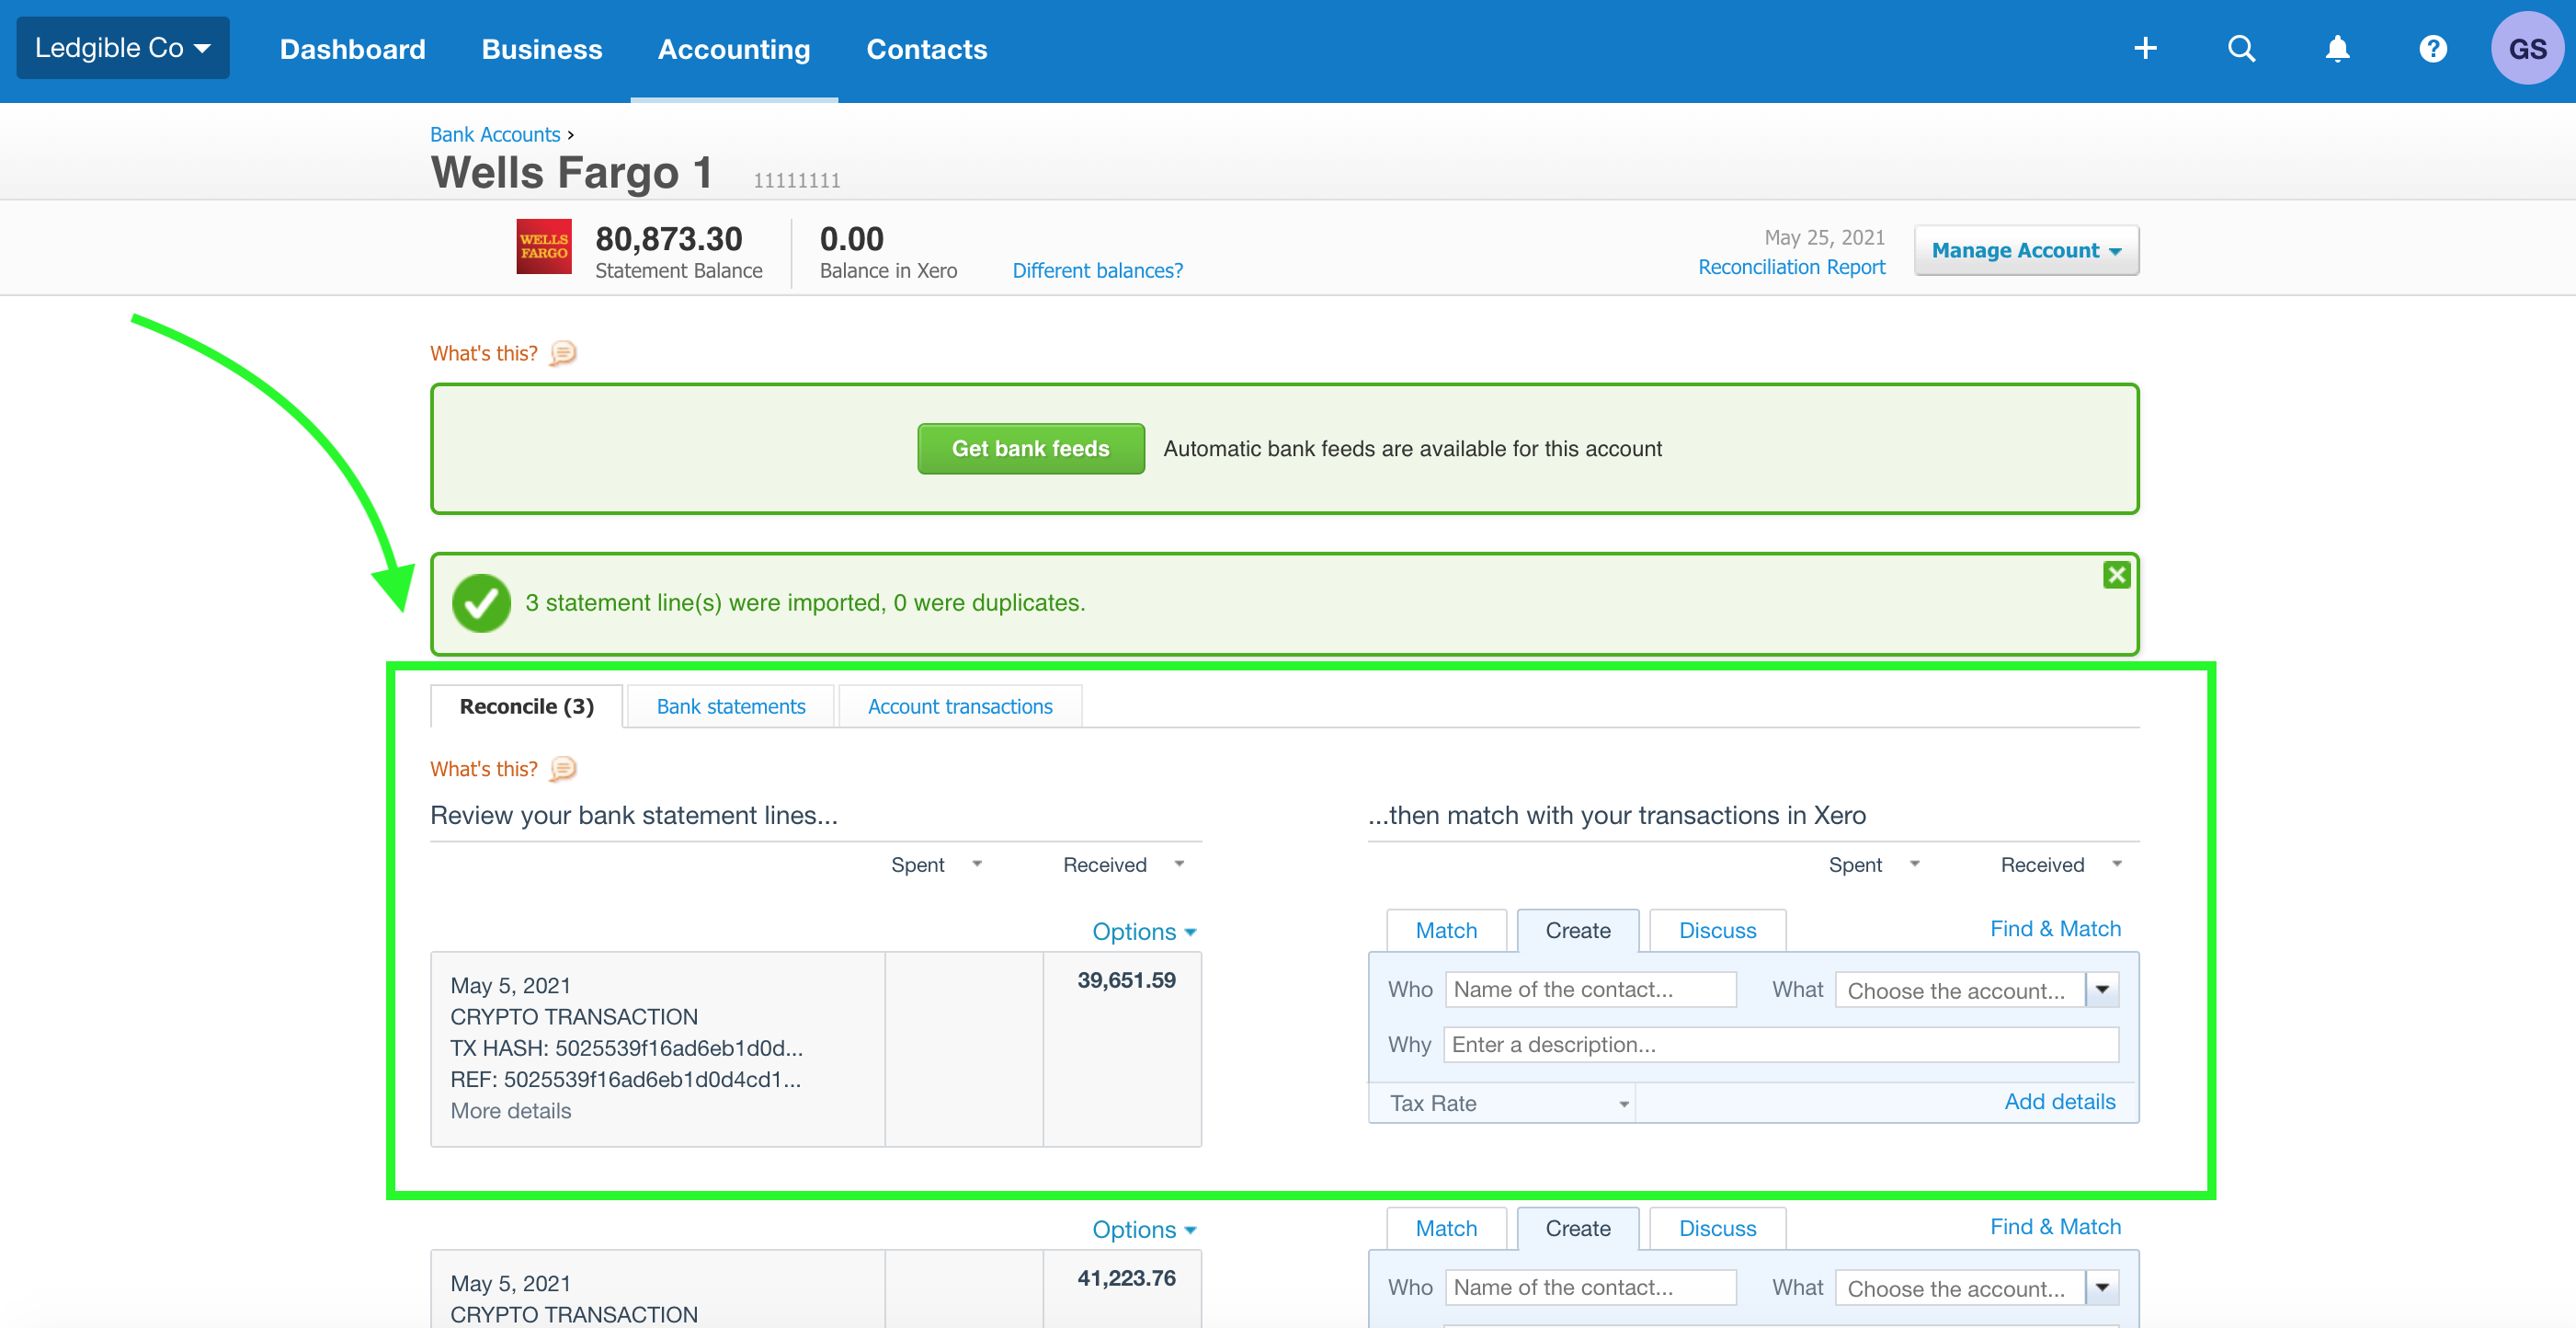Open the Reconciliation Report link

tap(1791, 267)
